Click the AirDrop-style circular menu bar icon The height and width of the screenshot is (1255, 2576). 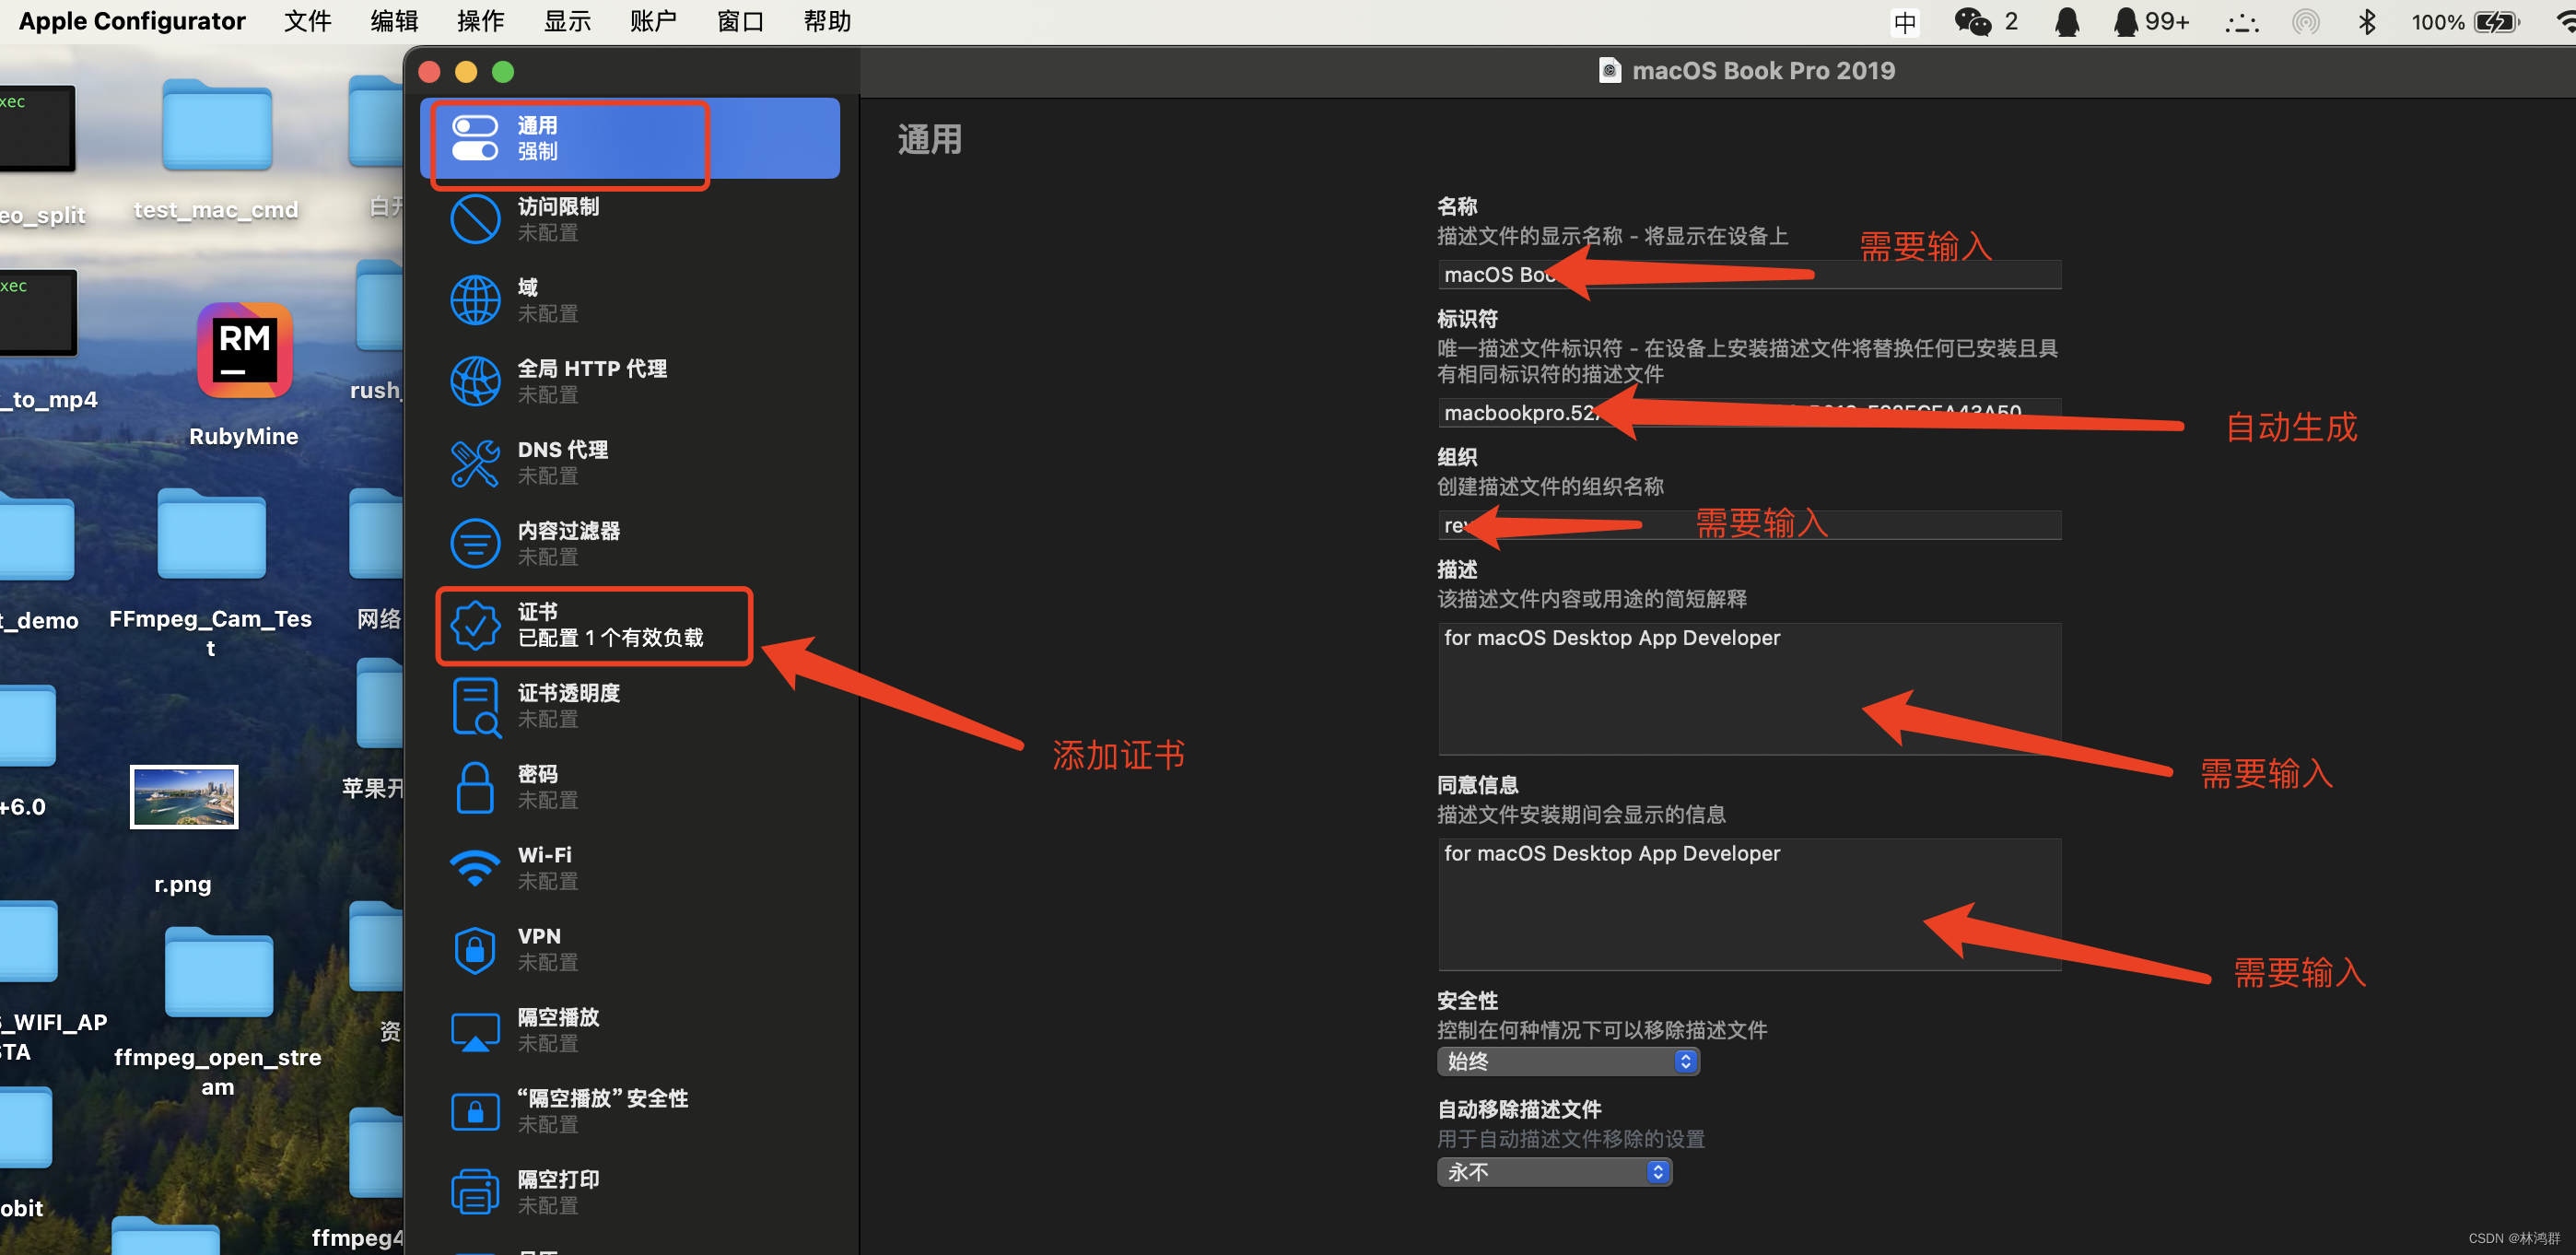(x=2305, y=22)
